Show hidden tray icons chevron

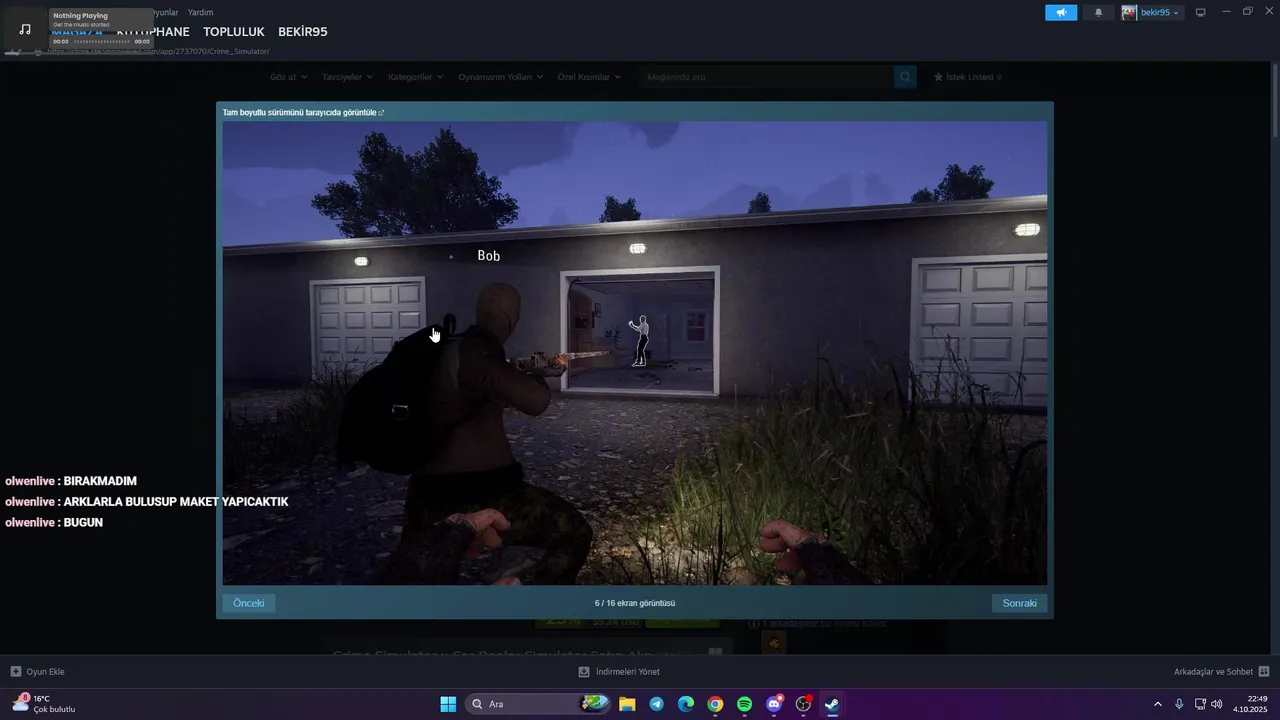pos(1158,704)
